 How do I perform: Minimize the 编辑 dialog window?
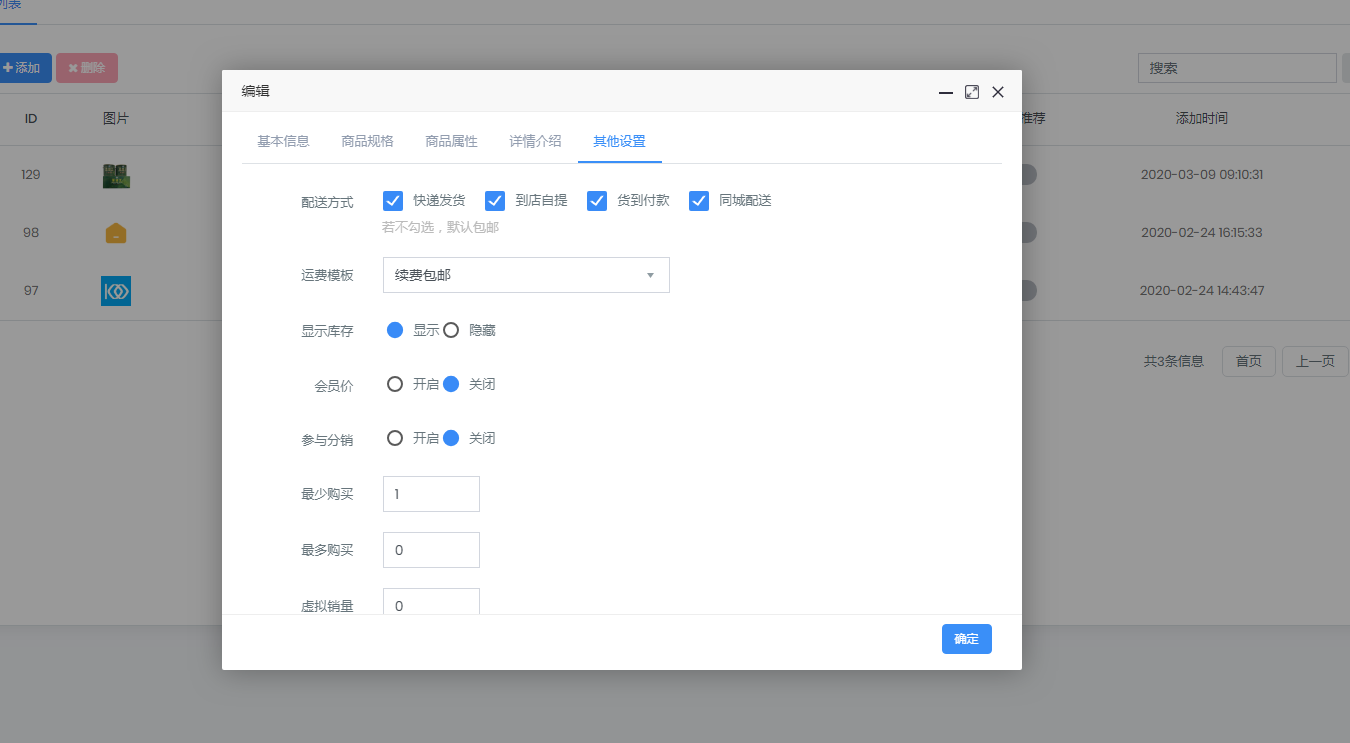click(x=946, y=92)
